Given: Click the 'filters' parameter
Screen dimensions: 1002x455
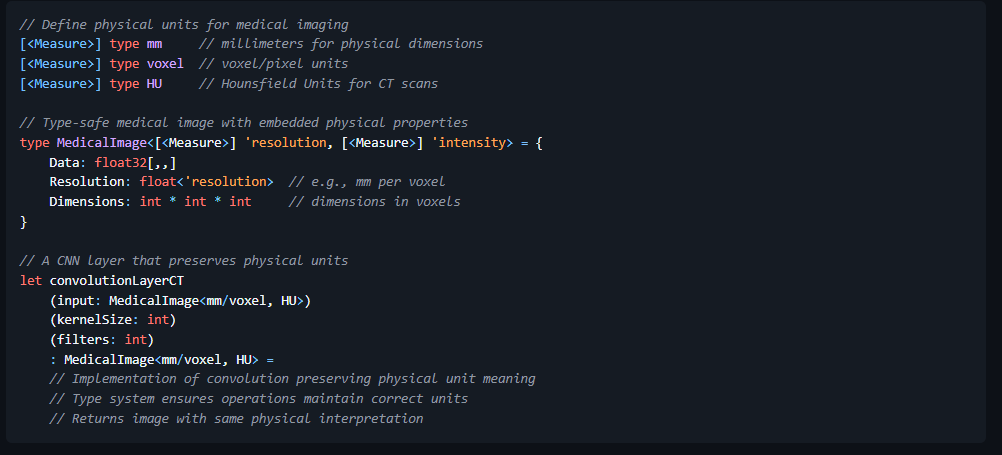Looking at the screenshot, I should [x=83, y=339].
